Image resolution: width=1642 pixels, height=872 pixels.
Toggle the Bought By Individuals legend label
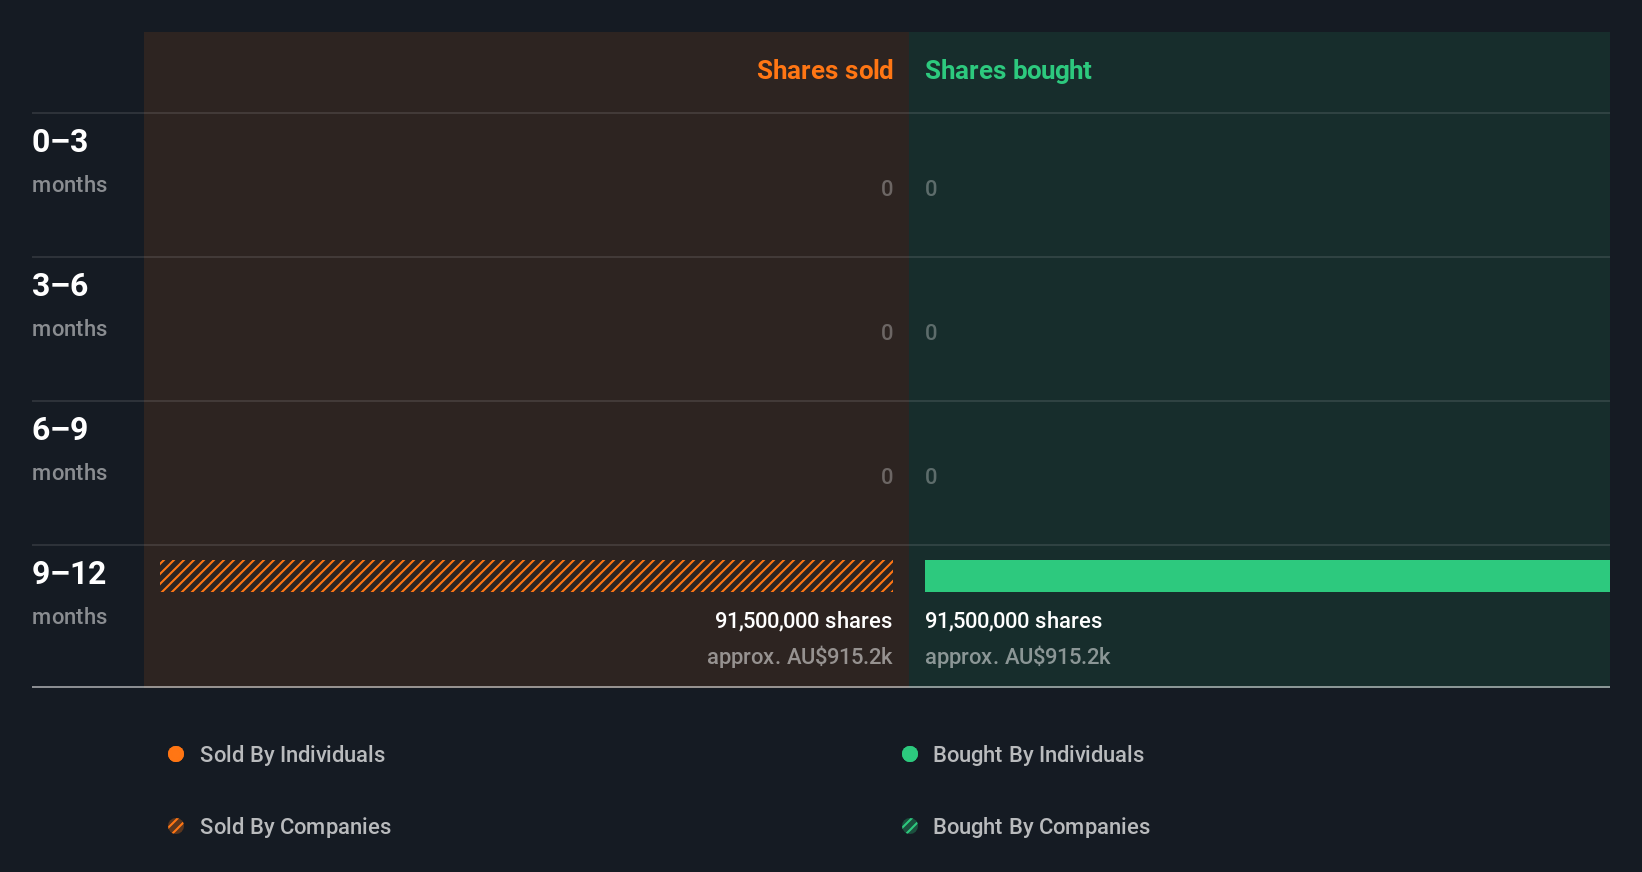click(x=1038, y=754)
